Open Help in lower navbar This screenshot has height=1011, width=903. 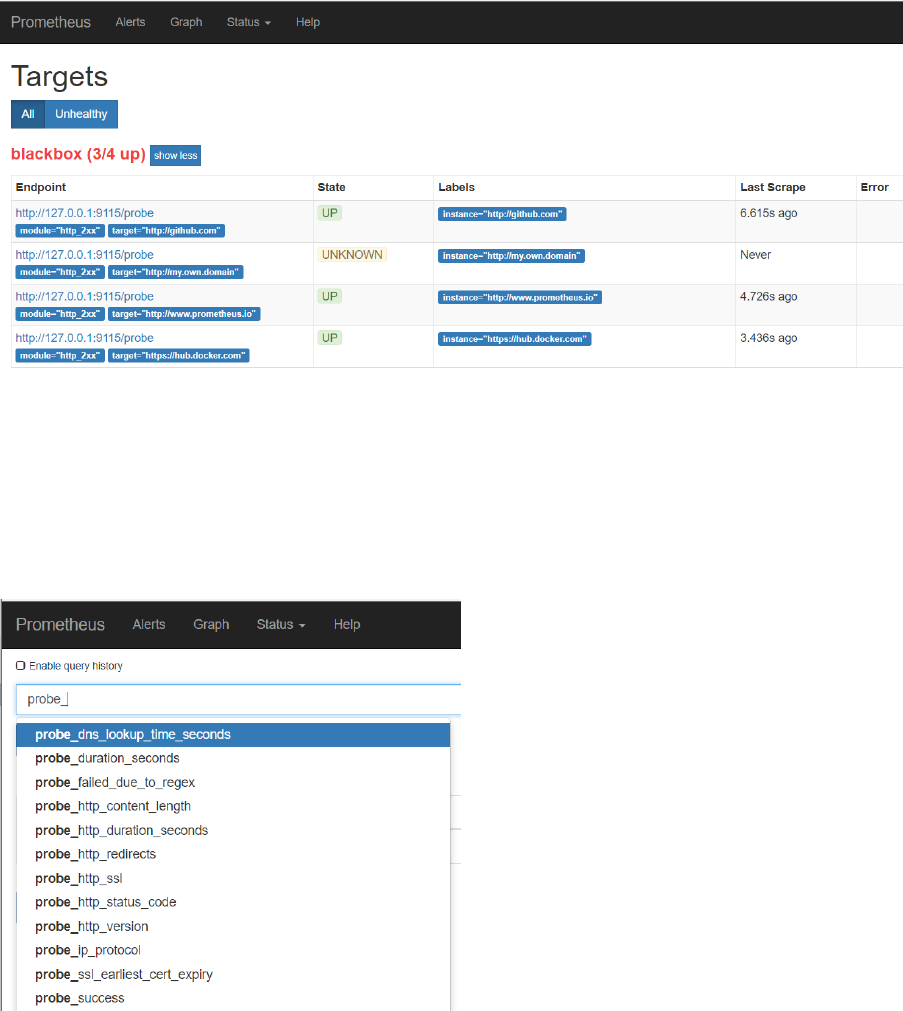pyautogui.click(x=347, y=624)
